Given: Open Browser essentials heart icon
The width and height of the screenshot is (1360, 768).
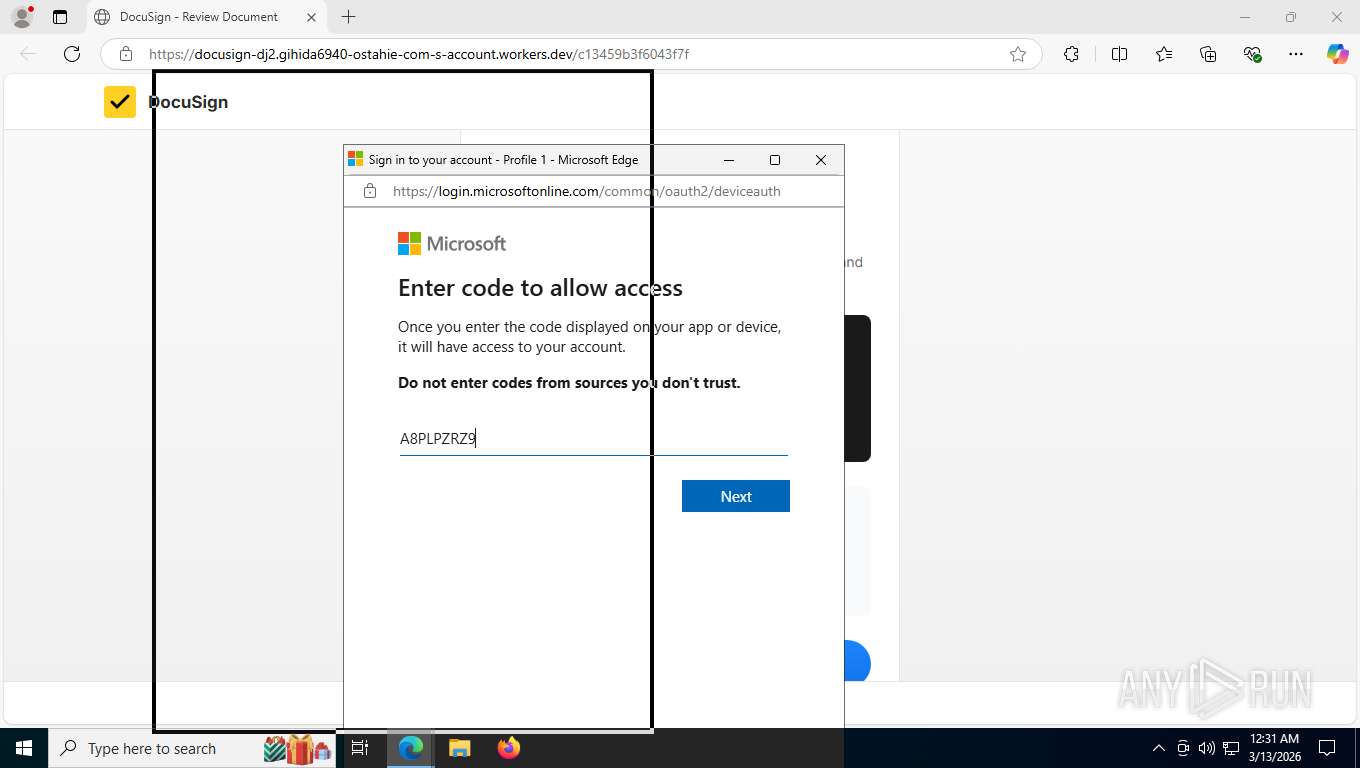Looking at the screenshot, I should pyautogui.click(x=1252, y=54).
